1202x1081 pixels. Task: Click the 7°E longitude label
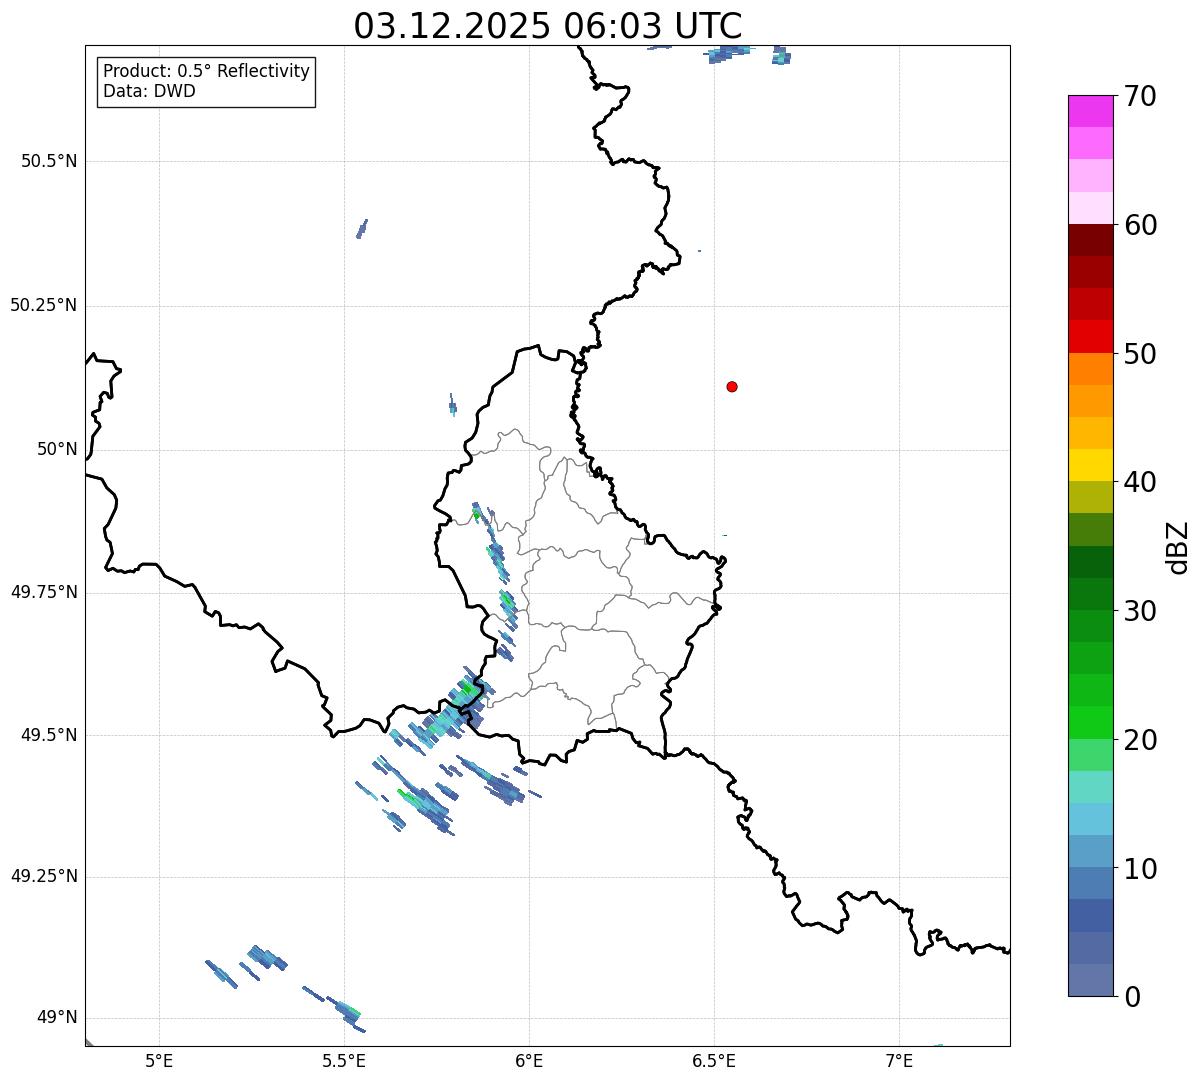pyautogui.click(x=899, y=1060)
